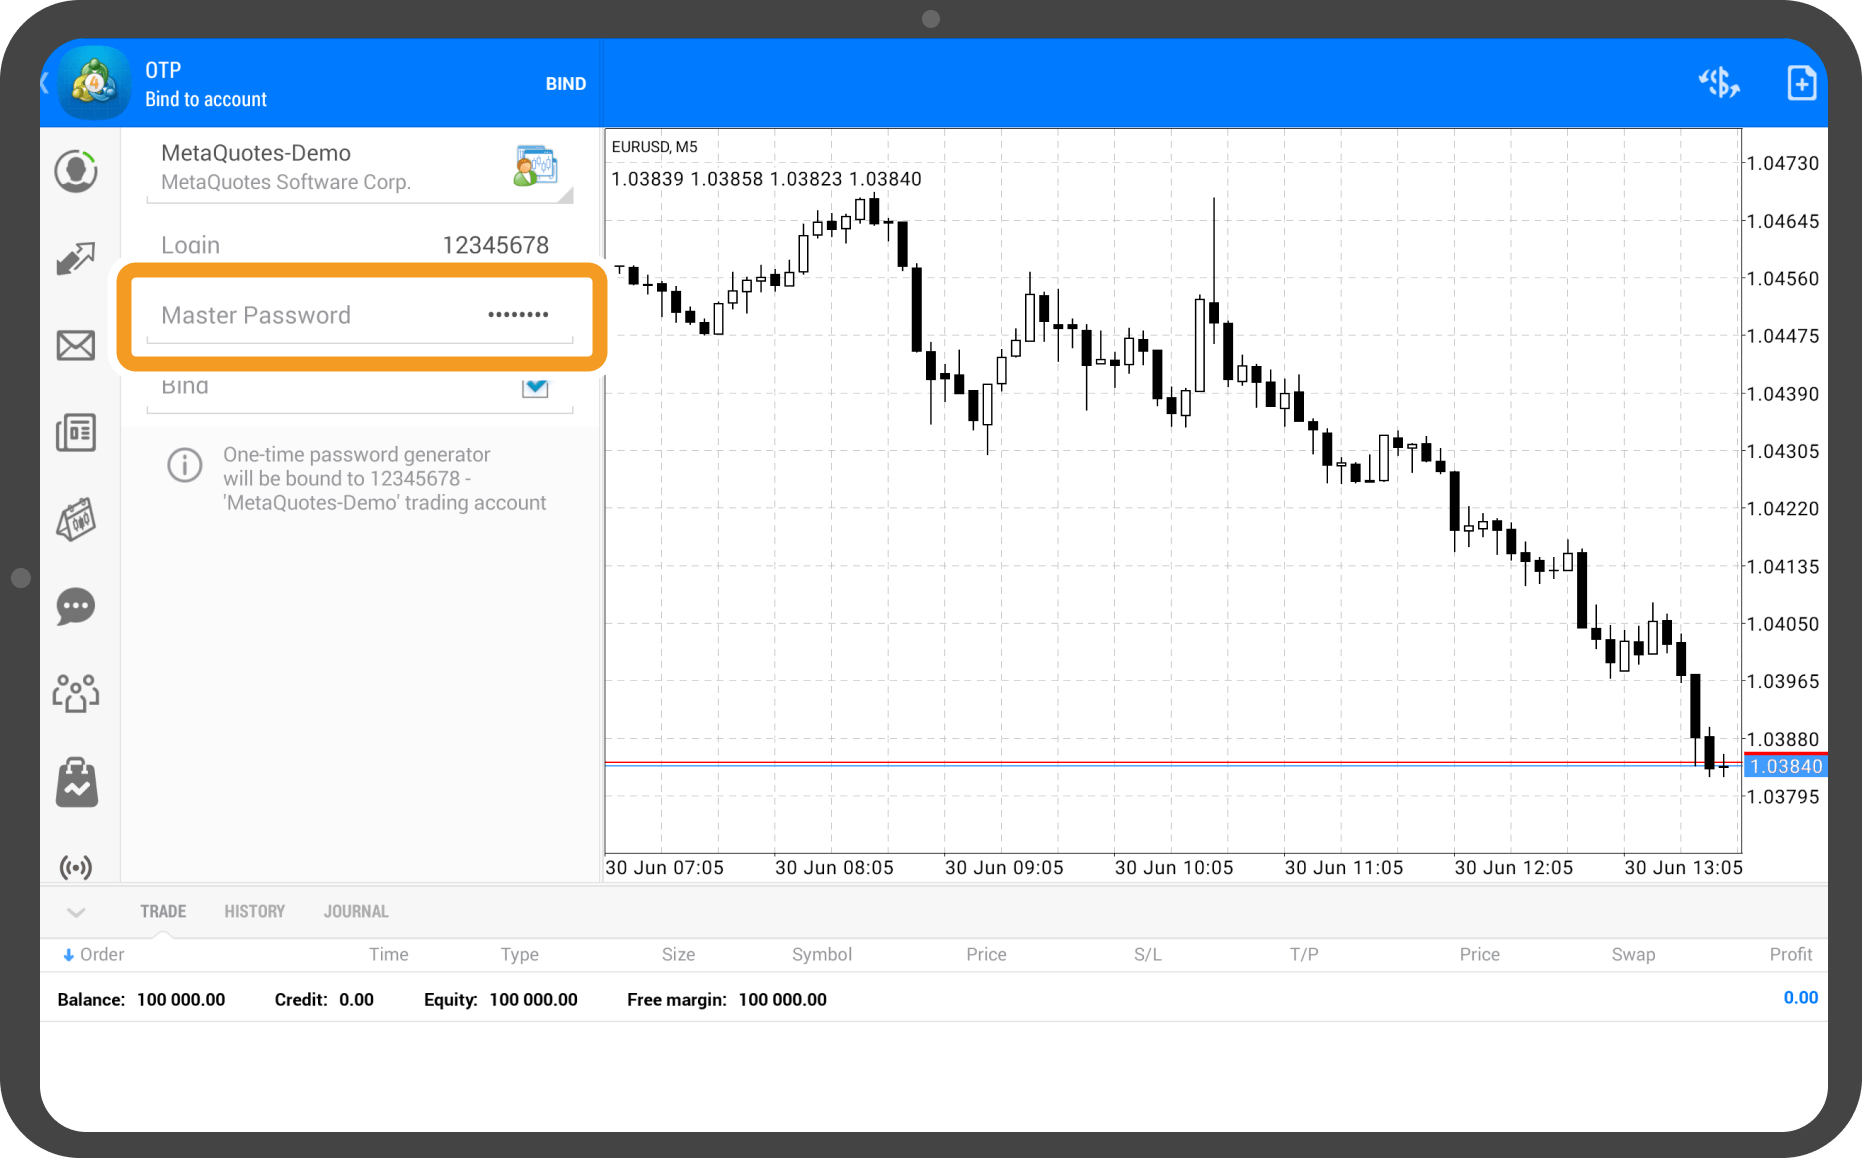Go back using the header back arrow
1862x1158 pixels.
46,83
